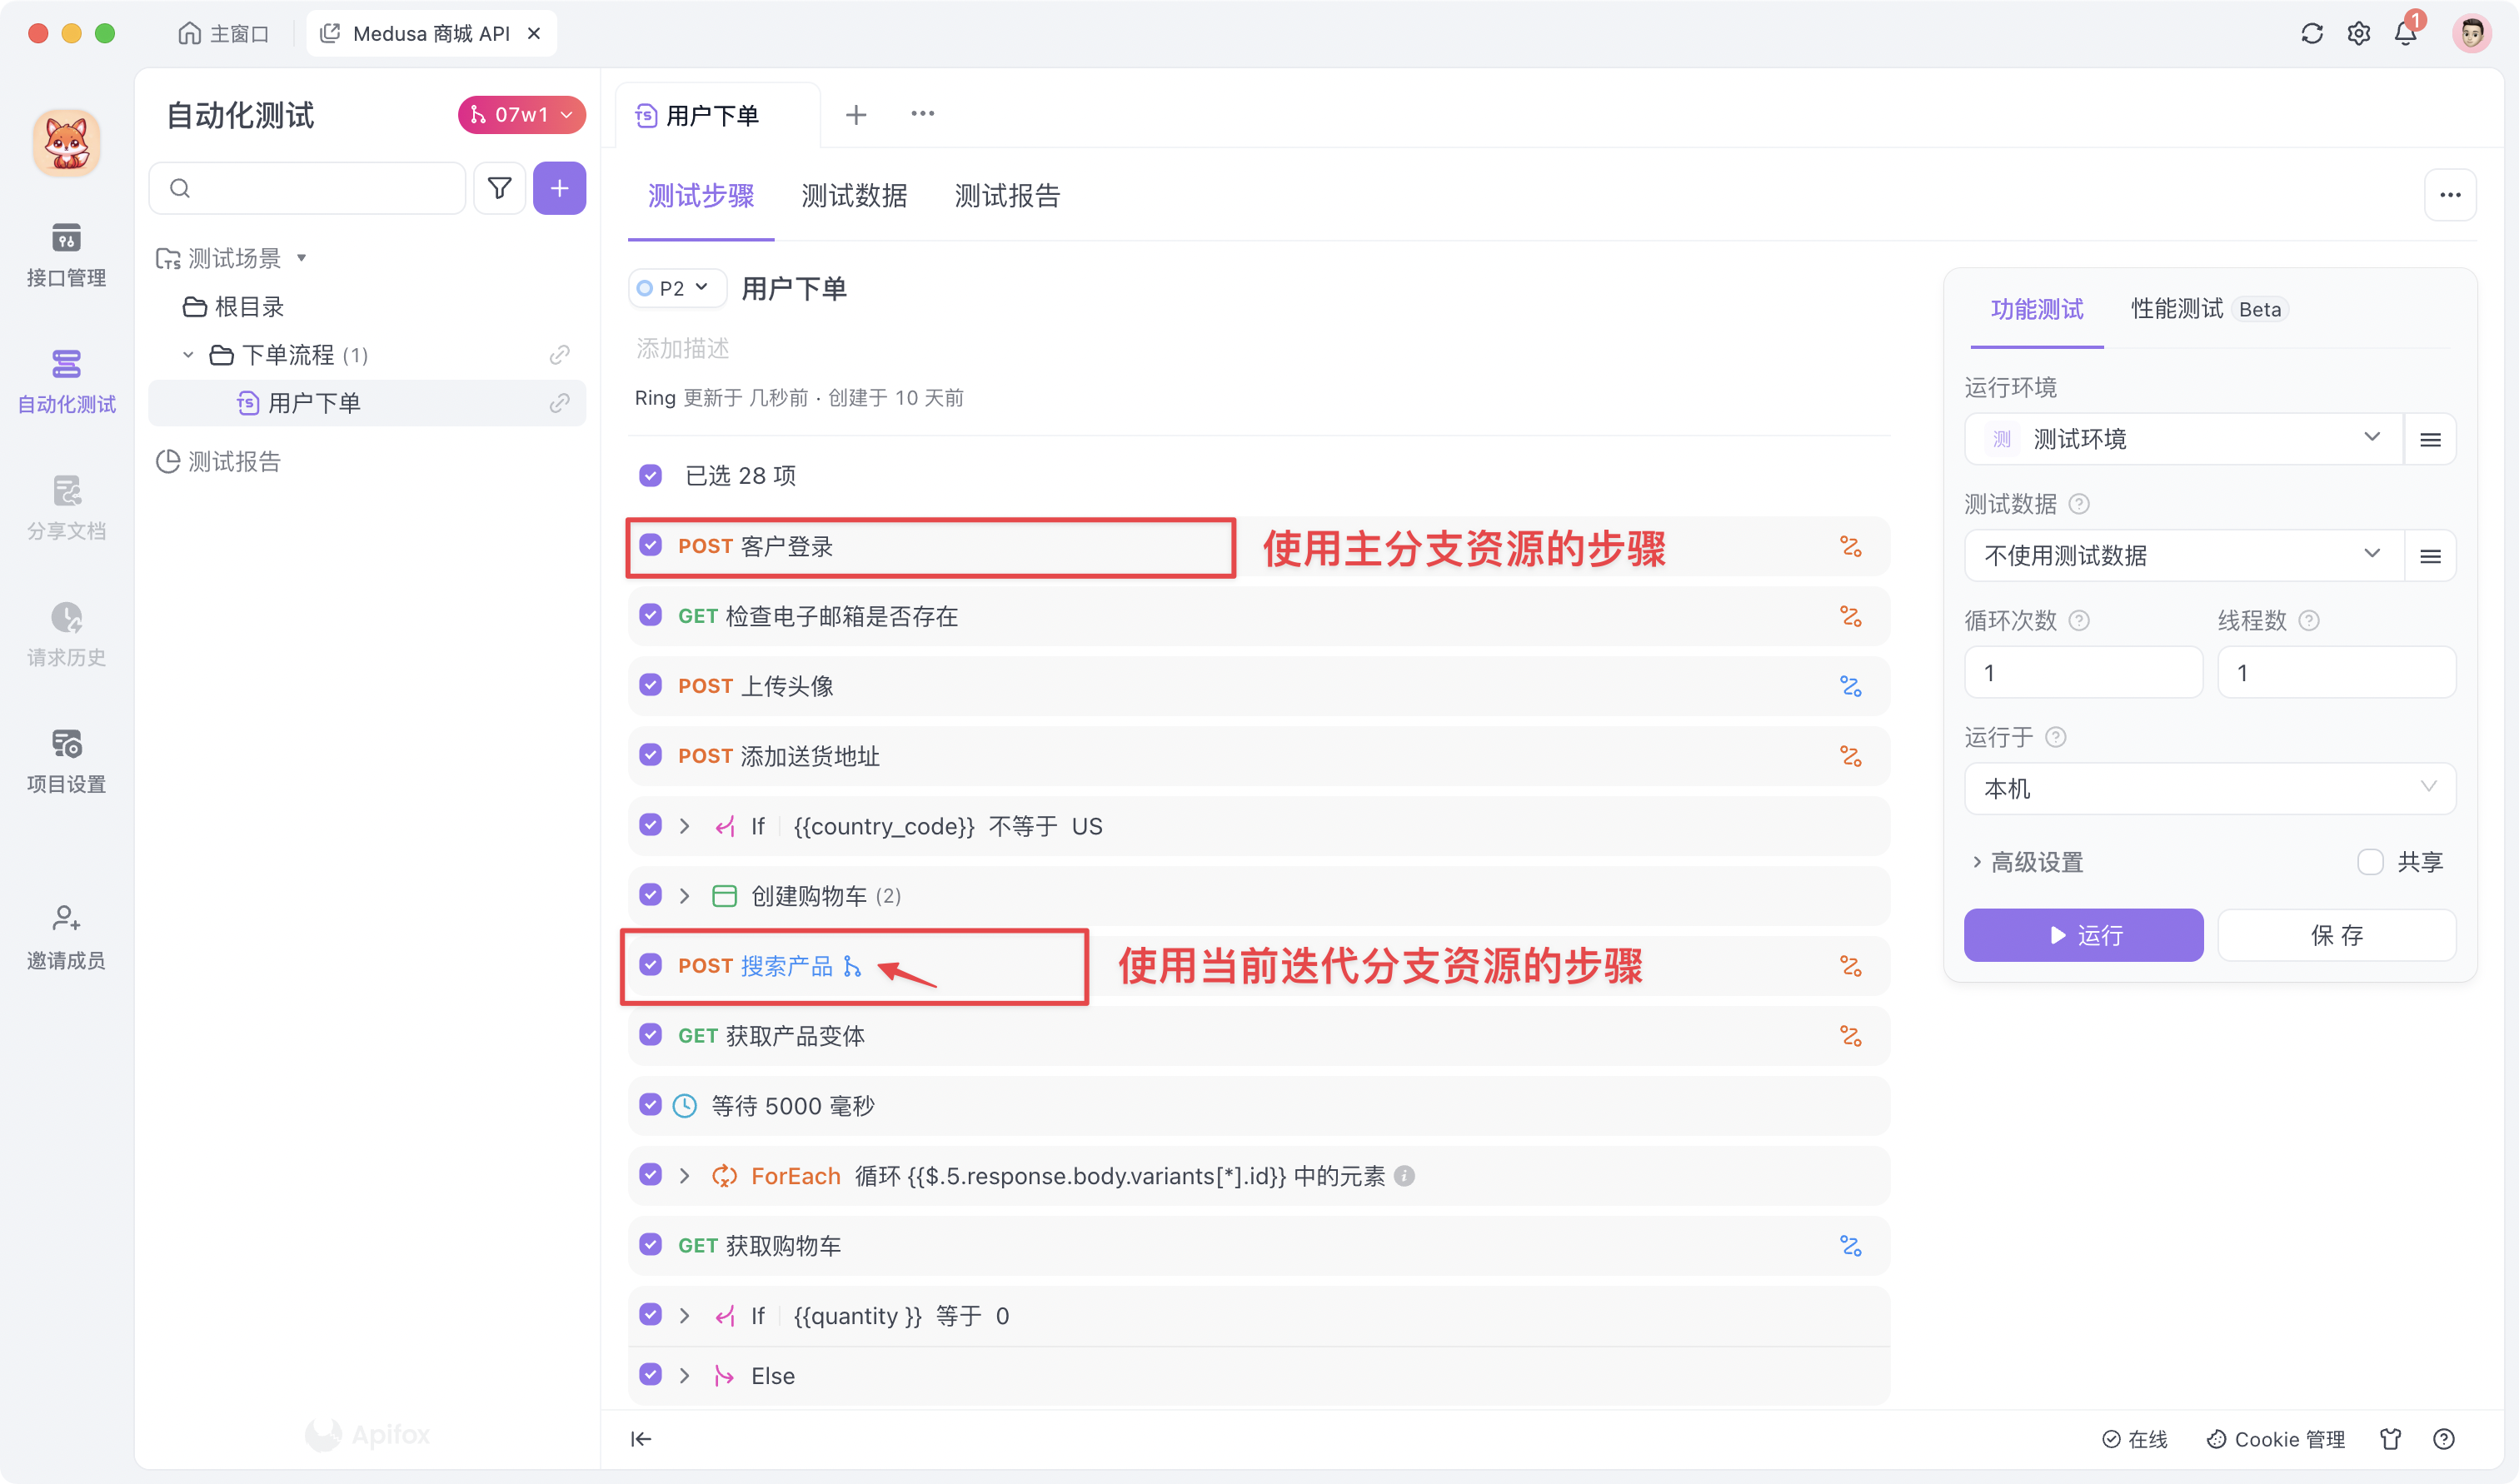Open the 请求历史 sidebar panel

pos(65,630)
